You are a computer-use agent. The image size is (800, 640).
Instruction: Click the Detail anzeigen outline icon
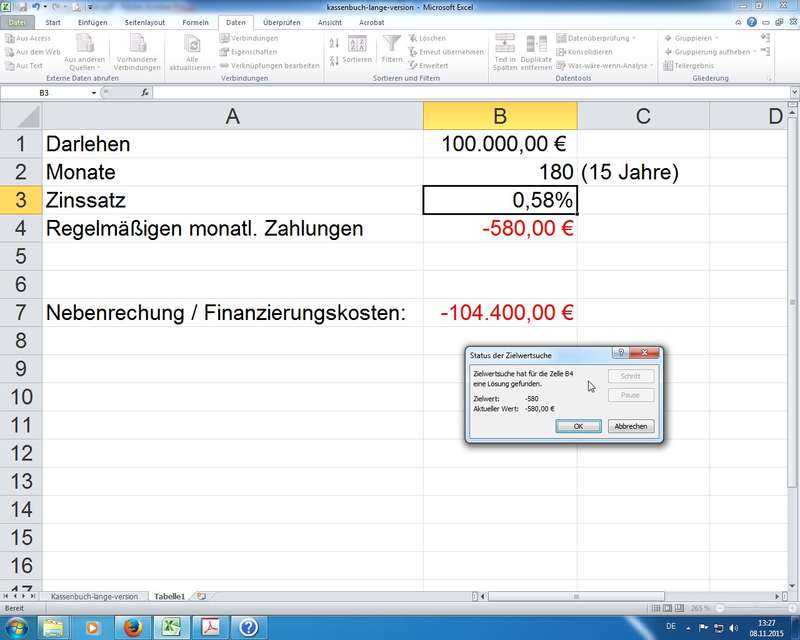[765, 38]
